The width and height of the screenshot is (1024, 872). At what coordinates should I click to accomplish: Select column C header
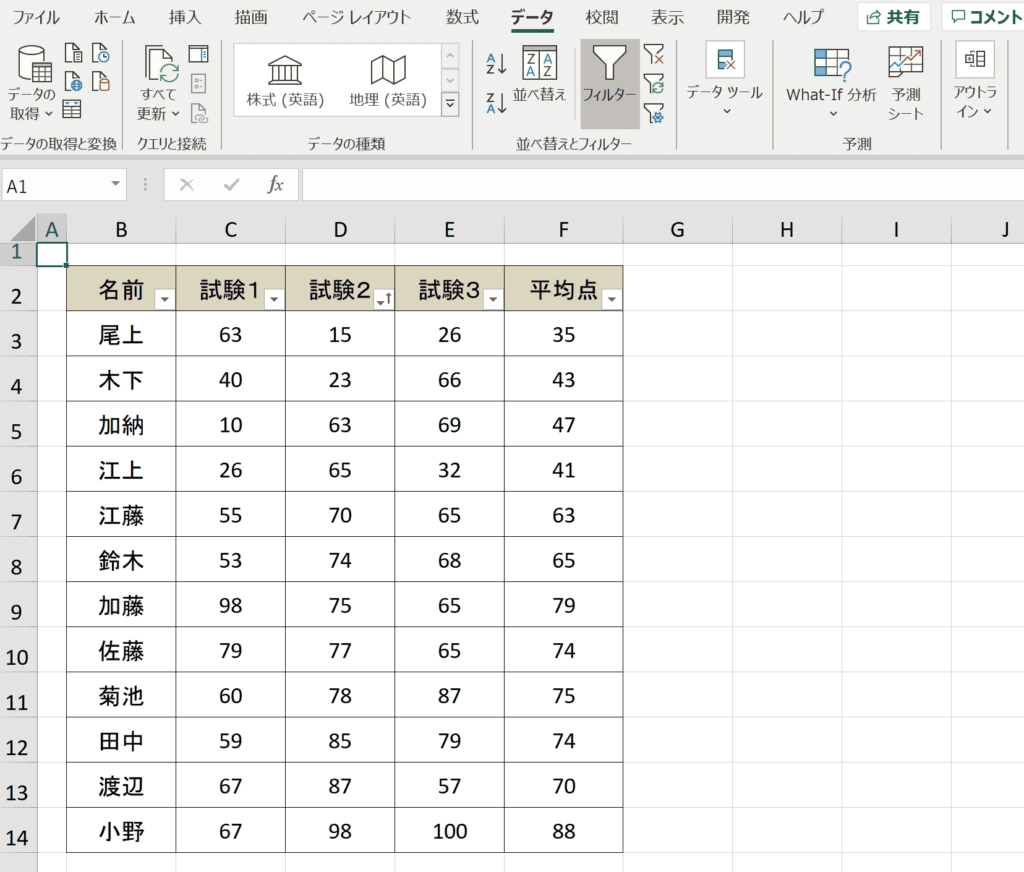(x=231, y=230)
